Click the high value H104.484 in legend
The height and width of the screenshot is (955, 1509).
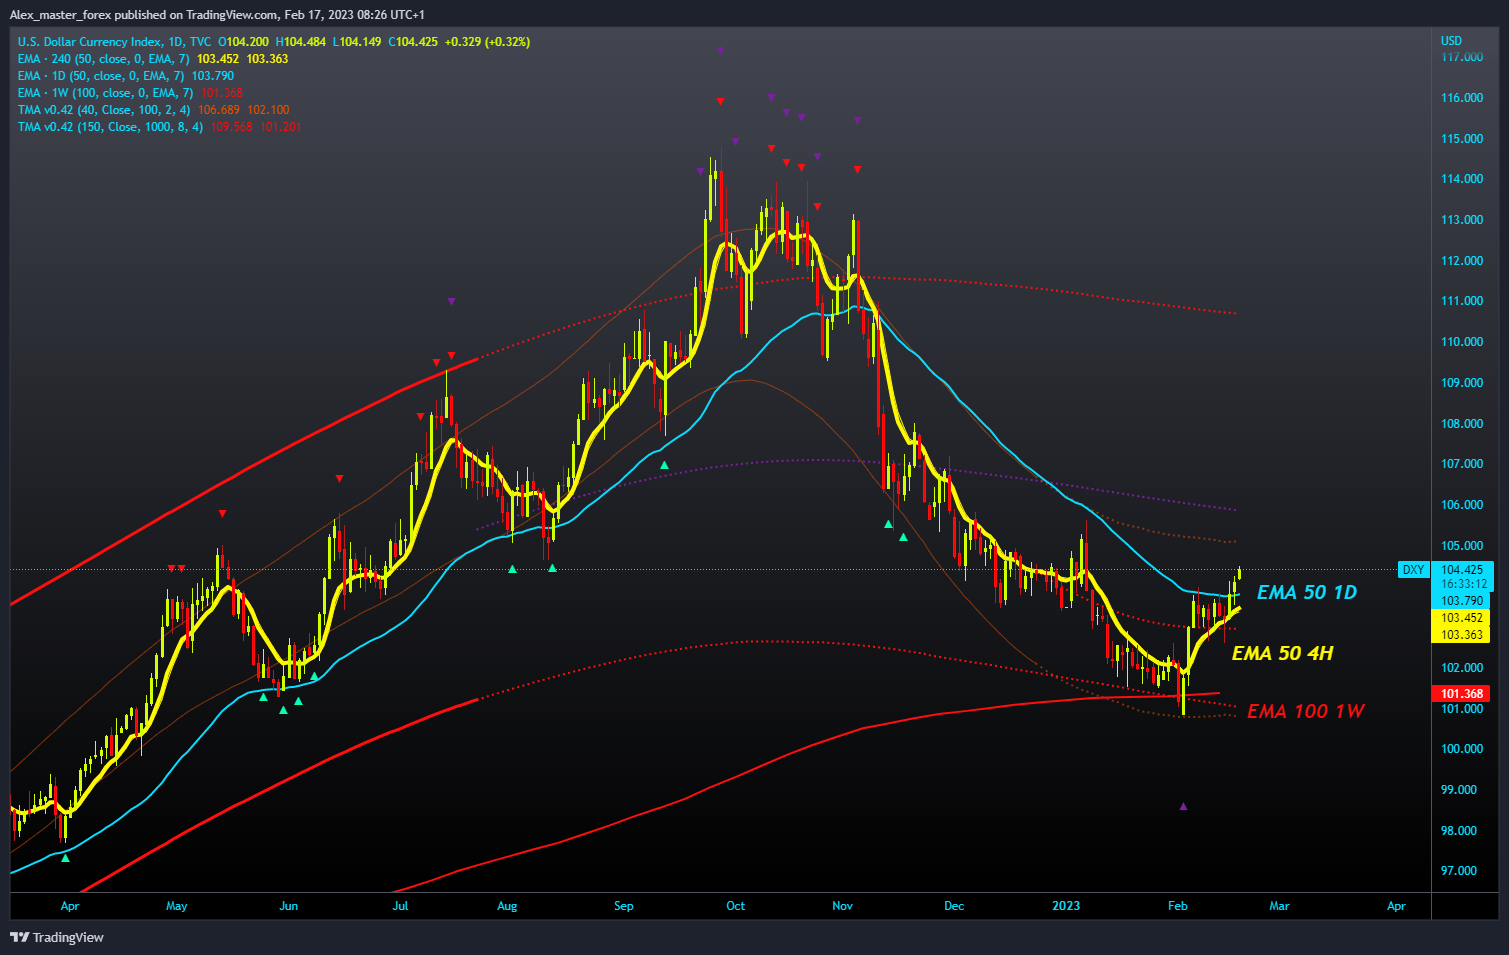(301, 42)
